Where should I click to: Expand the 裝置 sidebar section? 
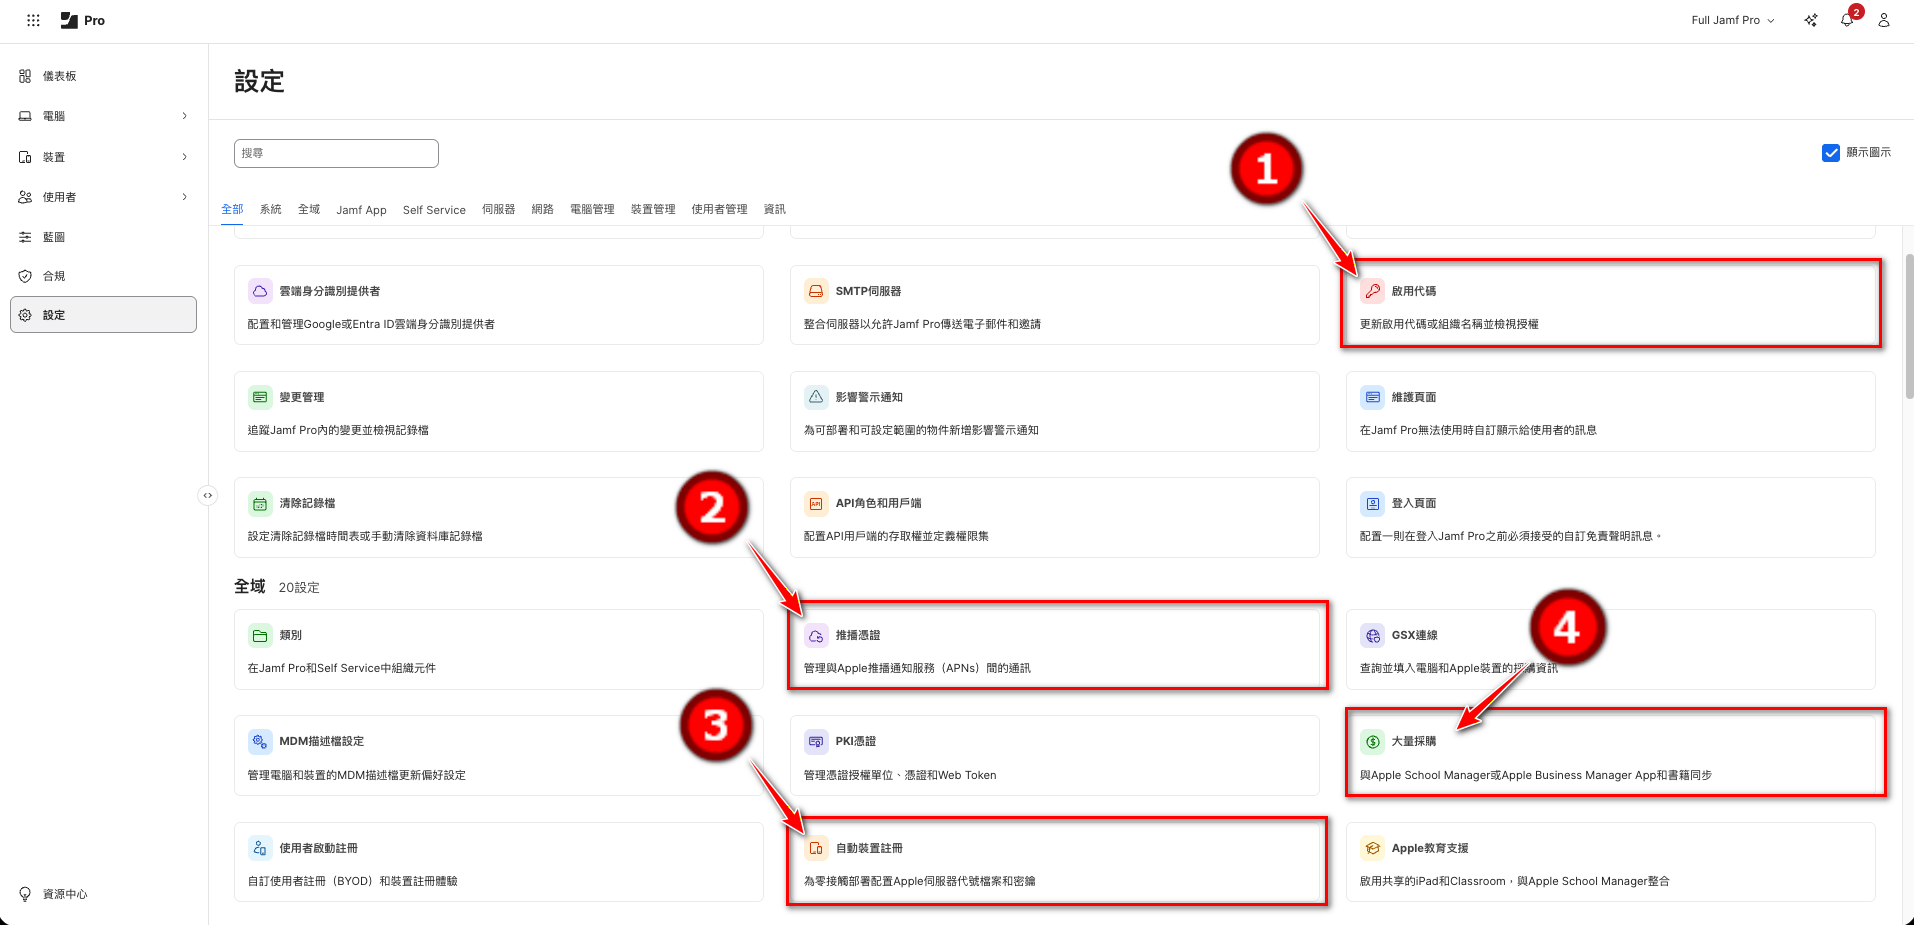click(184, 157)
